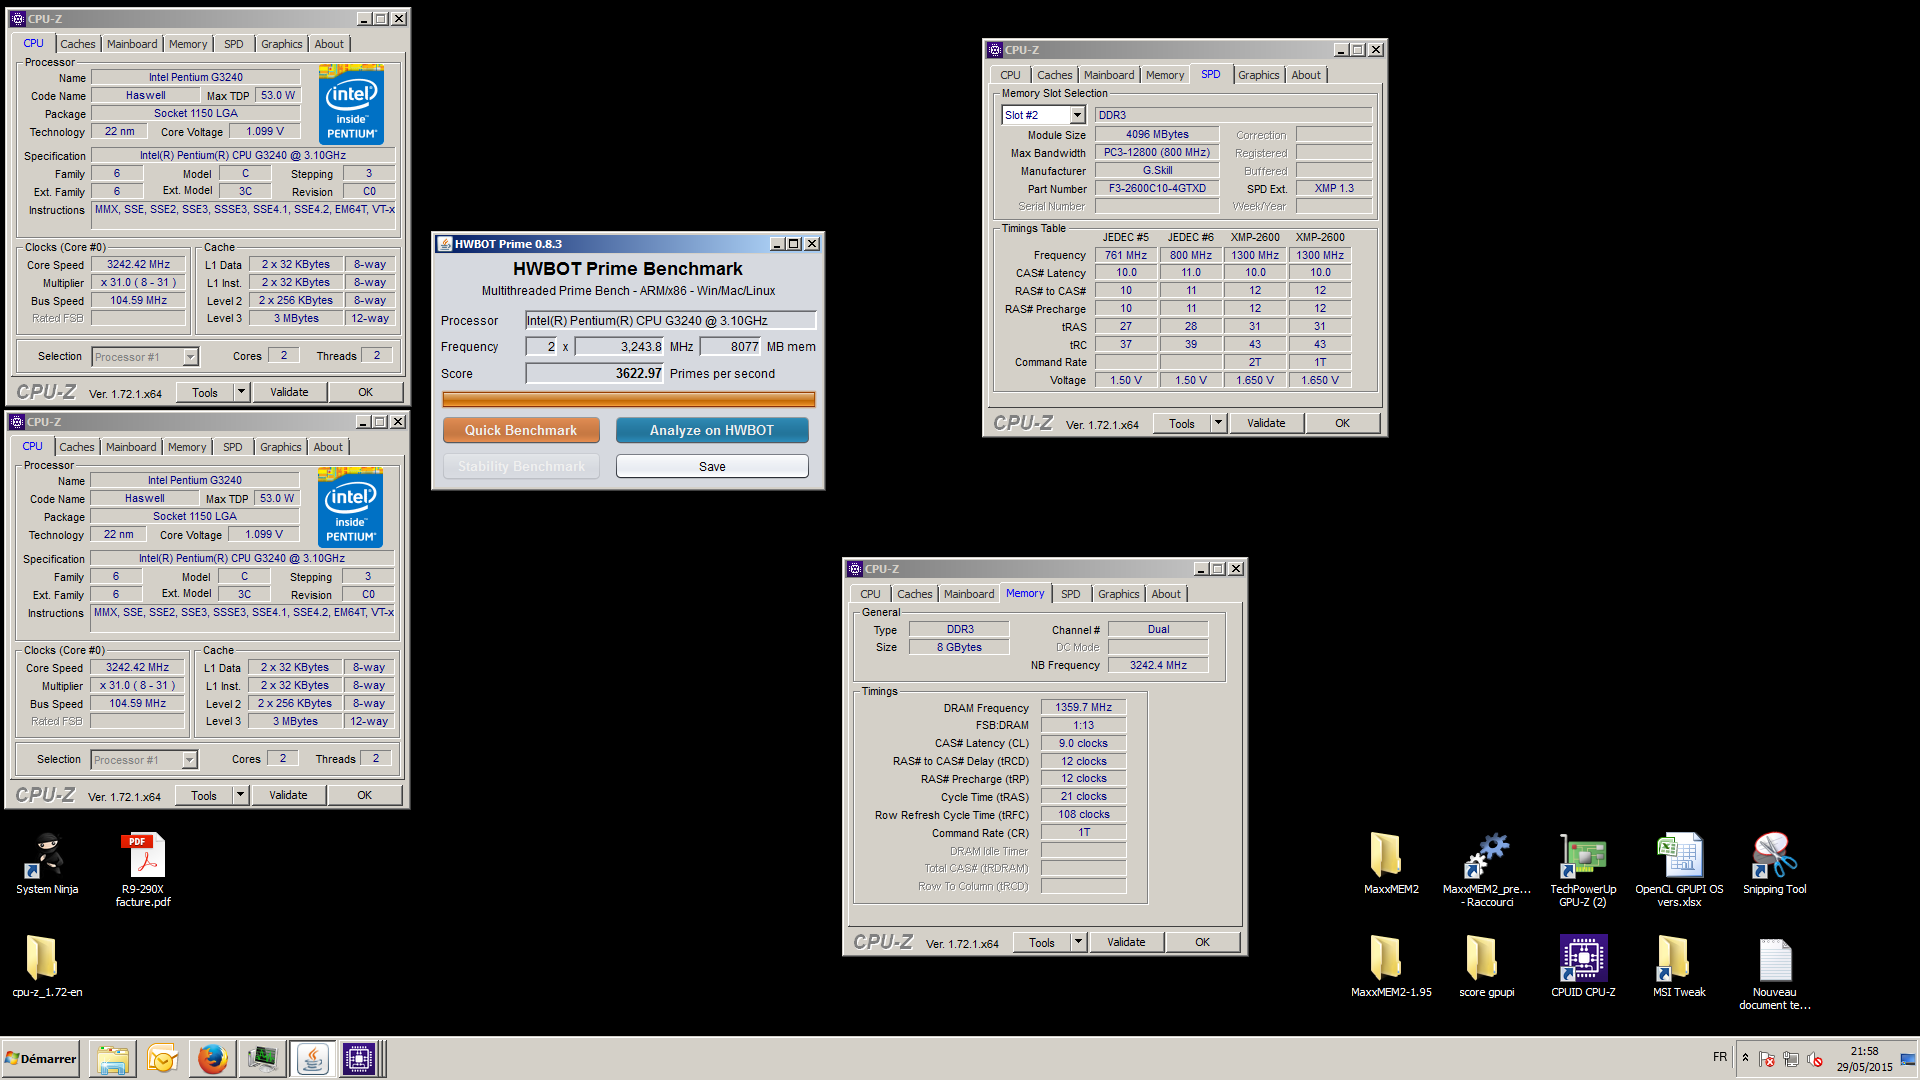This screenshot has height=1080, width=1920.
Task: Switch to Mainboard tab in lower CPU-Z window
Action: tap(131, 447)
